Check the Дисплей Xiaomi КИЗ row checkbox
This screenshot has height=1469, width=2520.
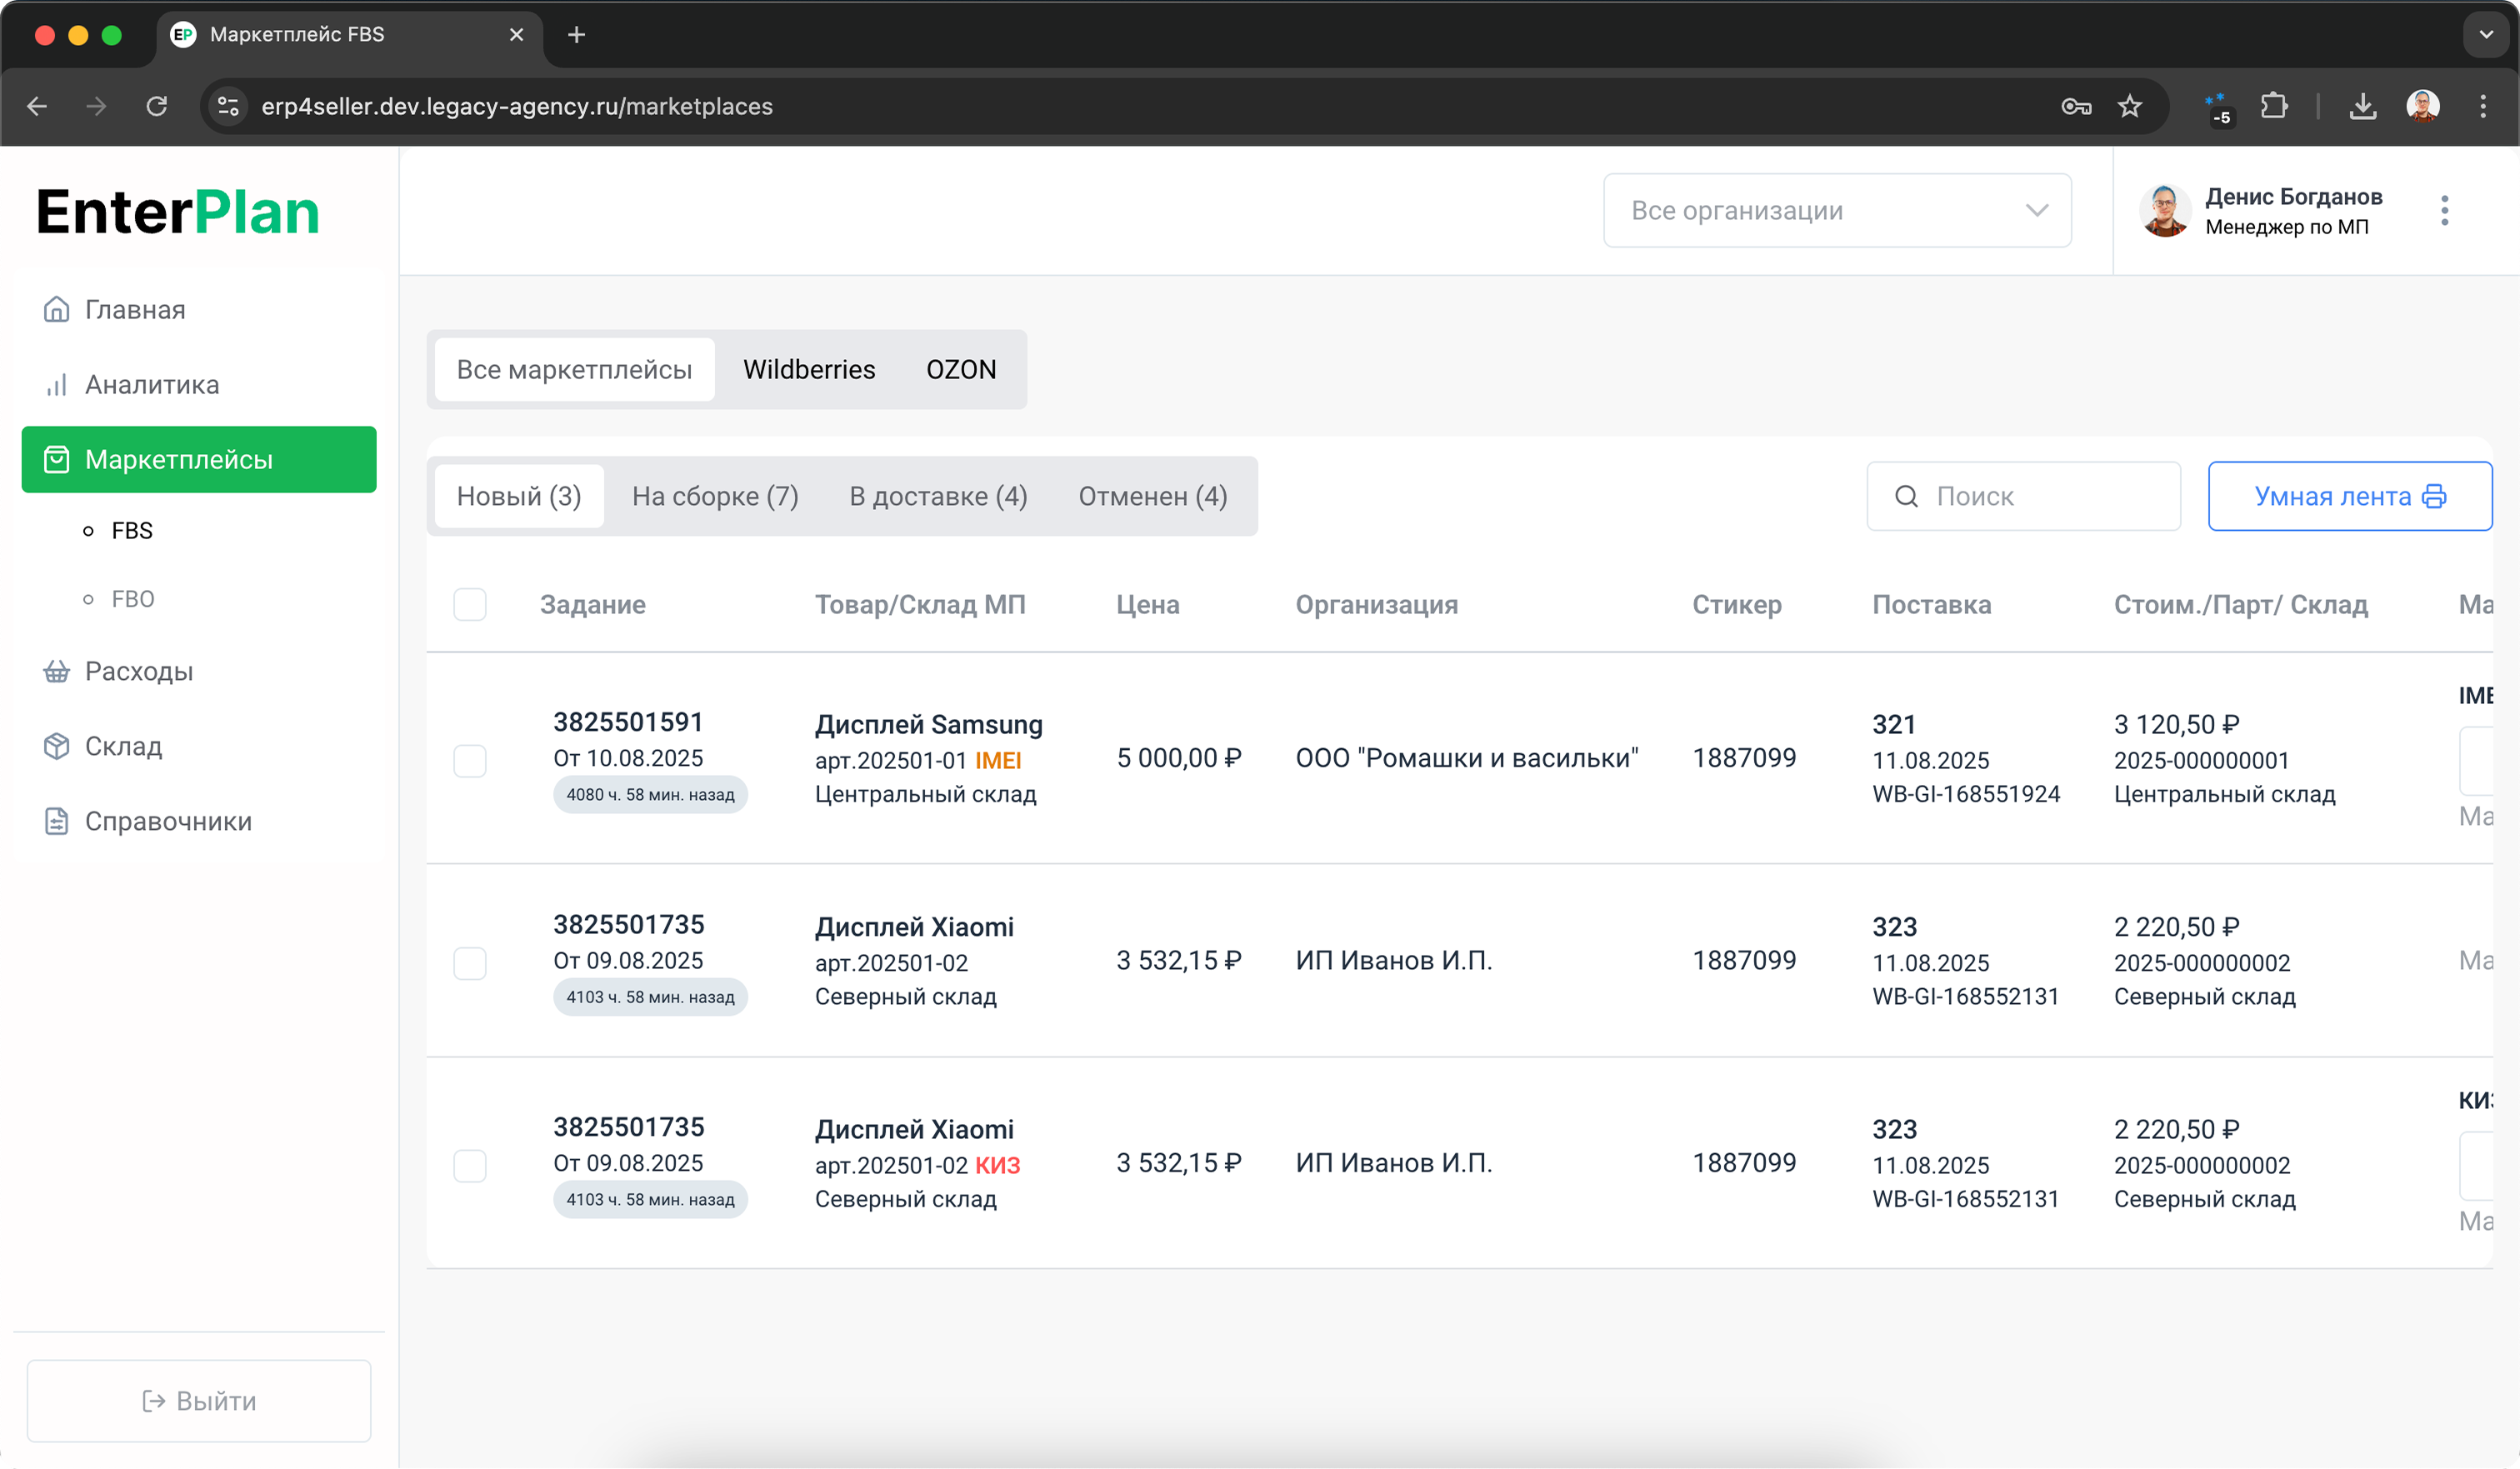(x=470, y=1165)
